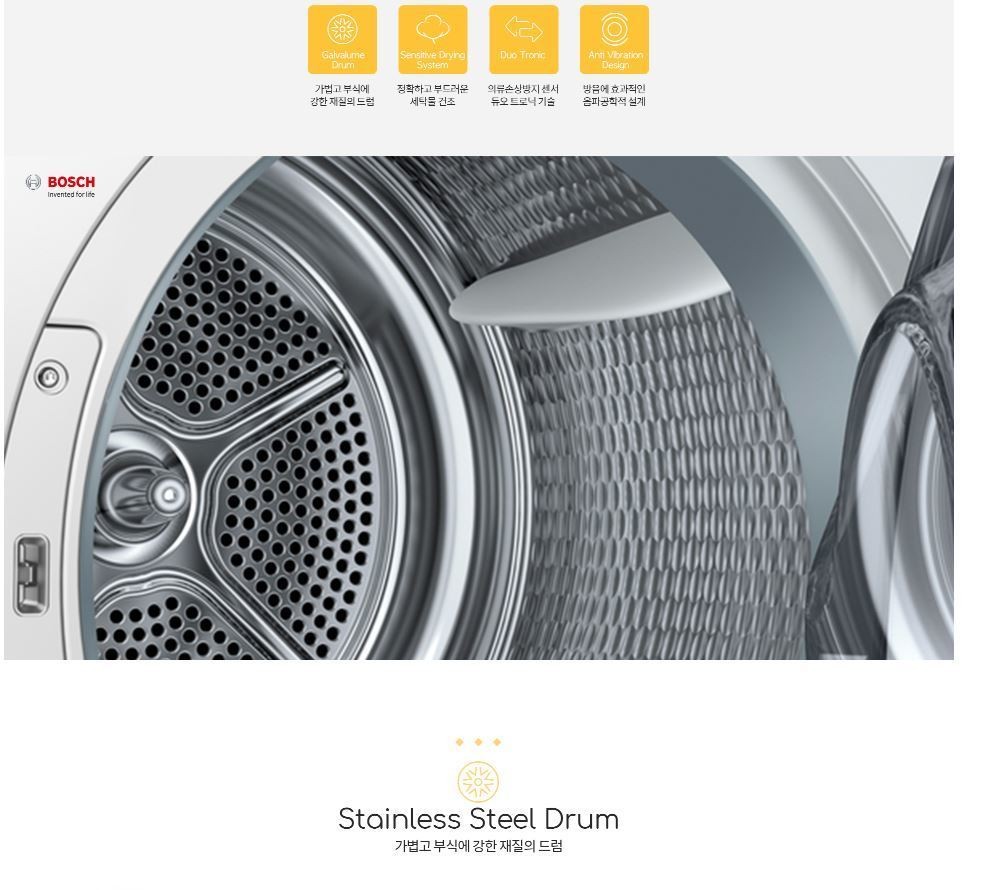
Task: Click the middle orange diamond dot
Action: pyautogui.click(x=478, y=742)
